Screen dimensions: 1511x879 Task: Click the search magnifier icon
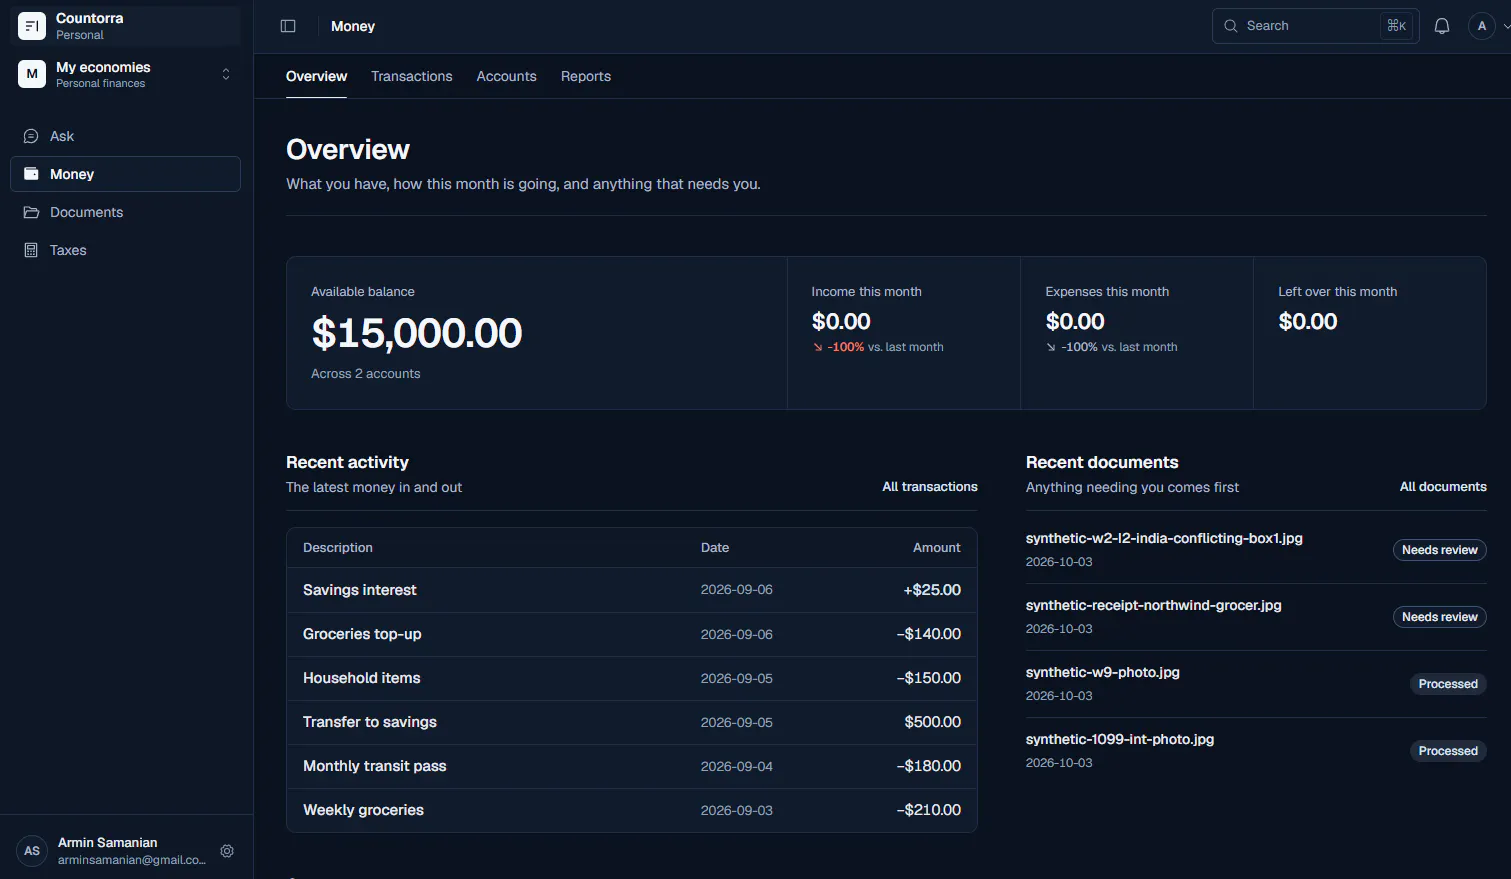[1231, 26]
